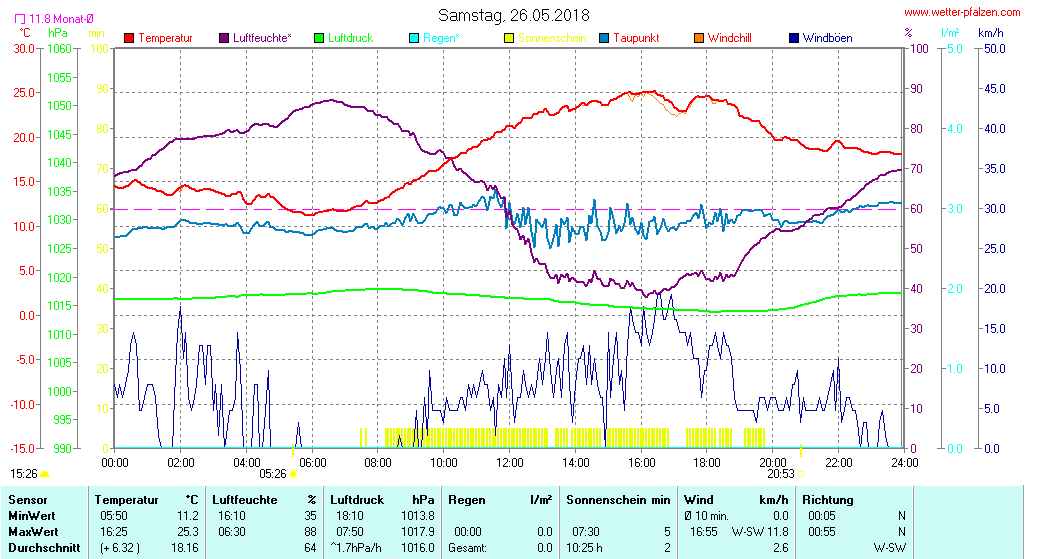The image size is (1058, 559).
Task: Select the Luftfeuchte* legend label
Action: (x=262, y=38)
